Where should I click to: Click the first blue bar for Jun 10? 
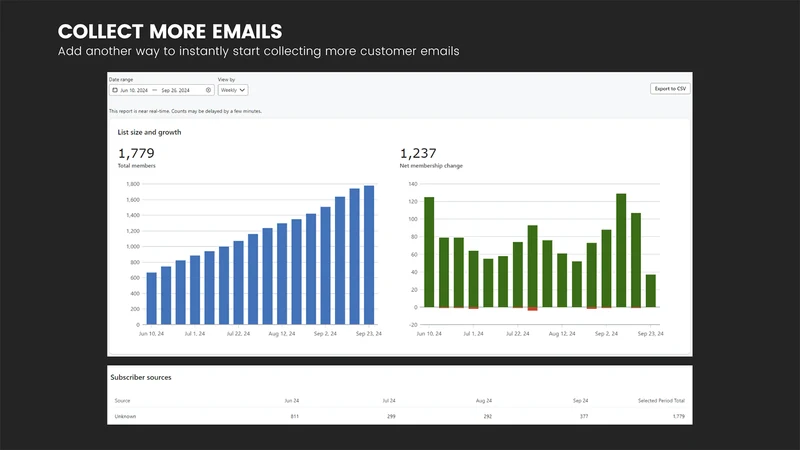(x=152, y=298)
